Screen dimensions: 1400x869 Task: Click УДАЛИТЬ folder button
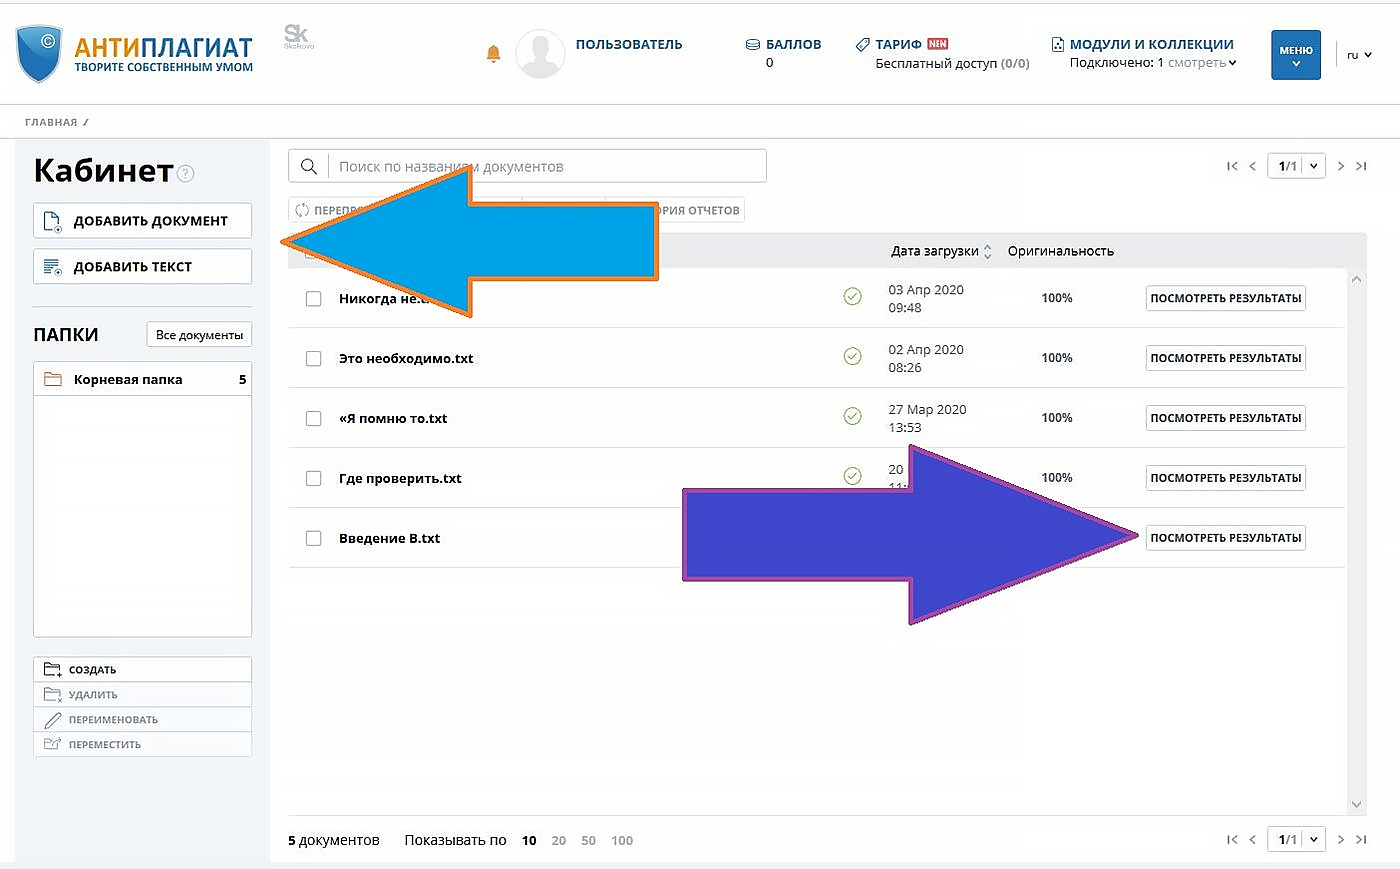pos(142,694)
